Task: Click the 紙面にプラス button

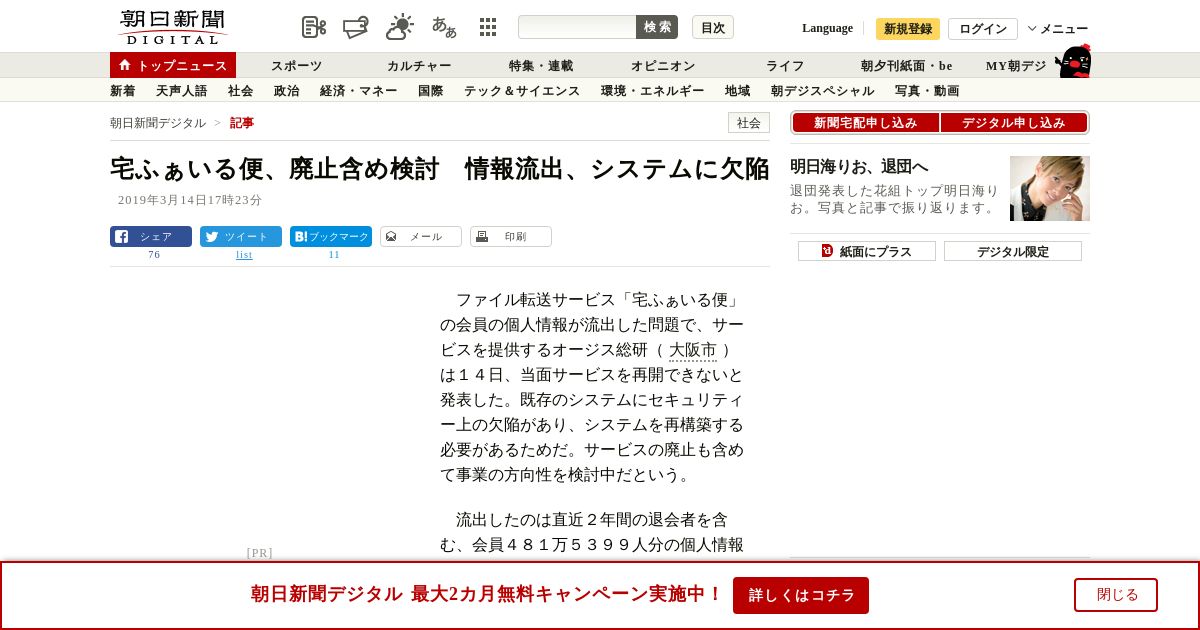Action: coord(867,251)
